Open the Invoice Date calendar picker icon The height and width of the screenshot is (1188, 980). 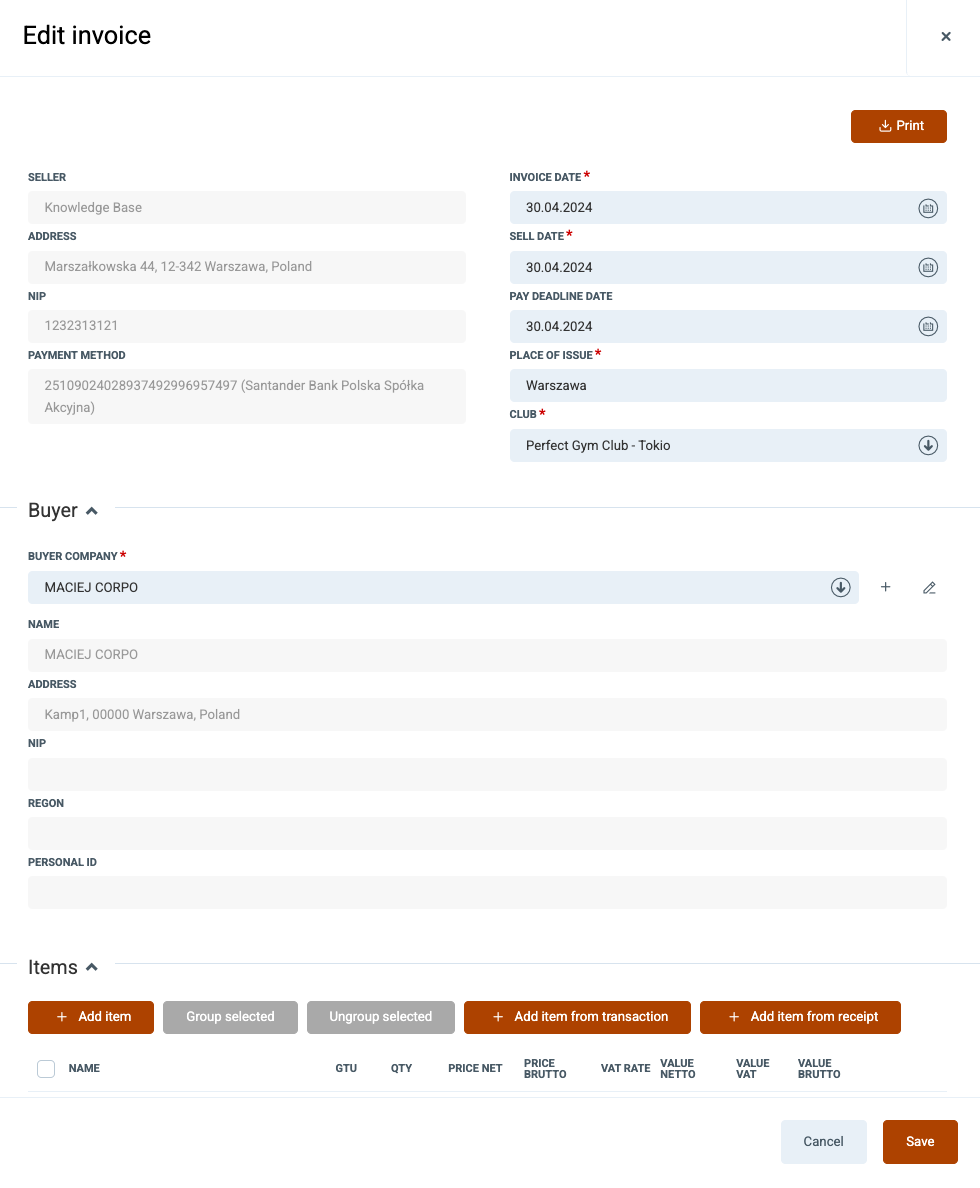[928, 208]
